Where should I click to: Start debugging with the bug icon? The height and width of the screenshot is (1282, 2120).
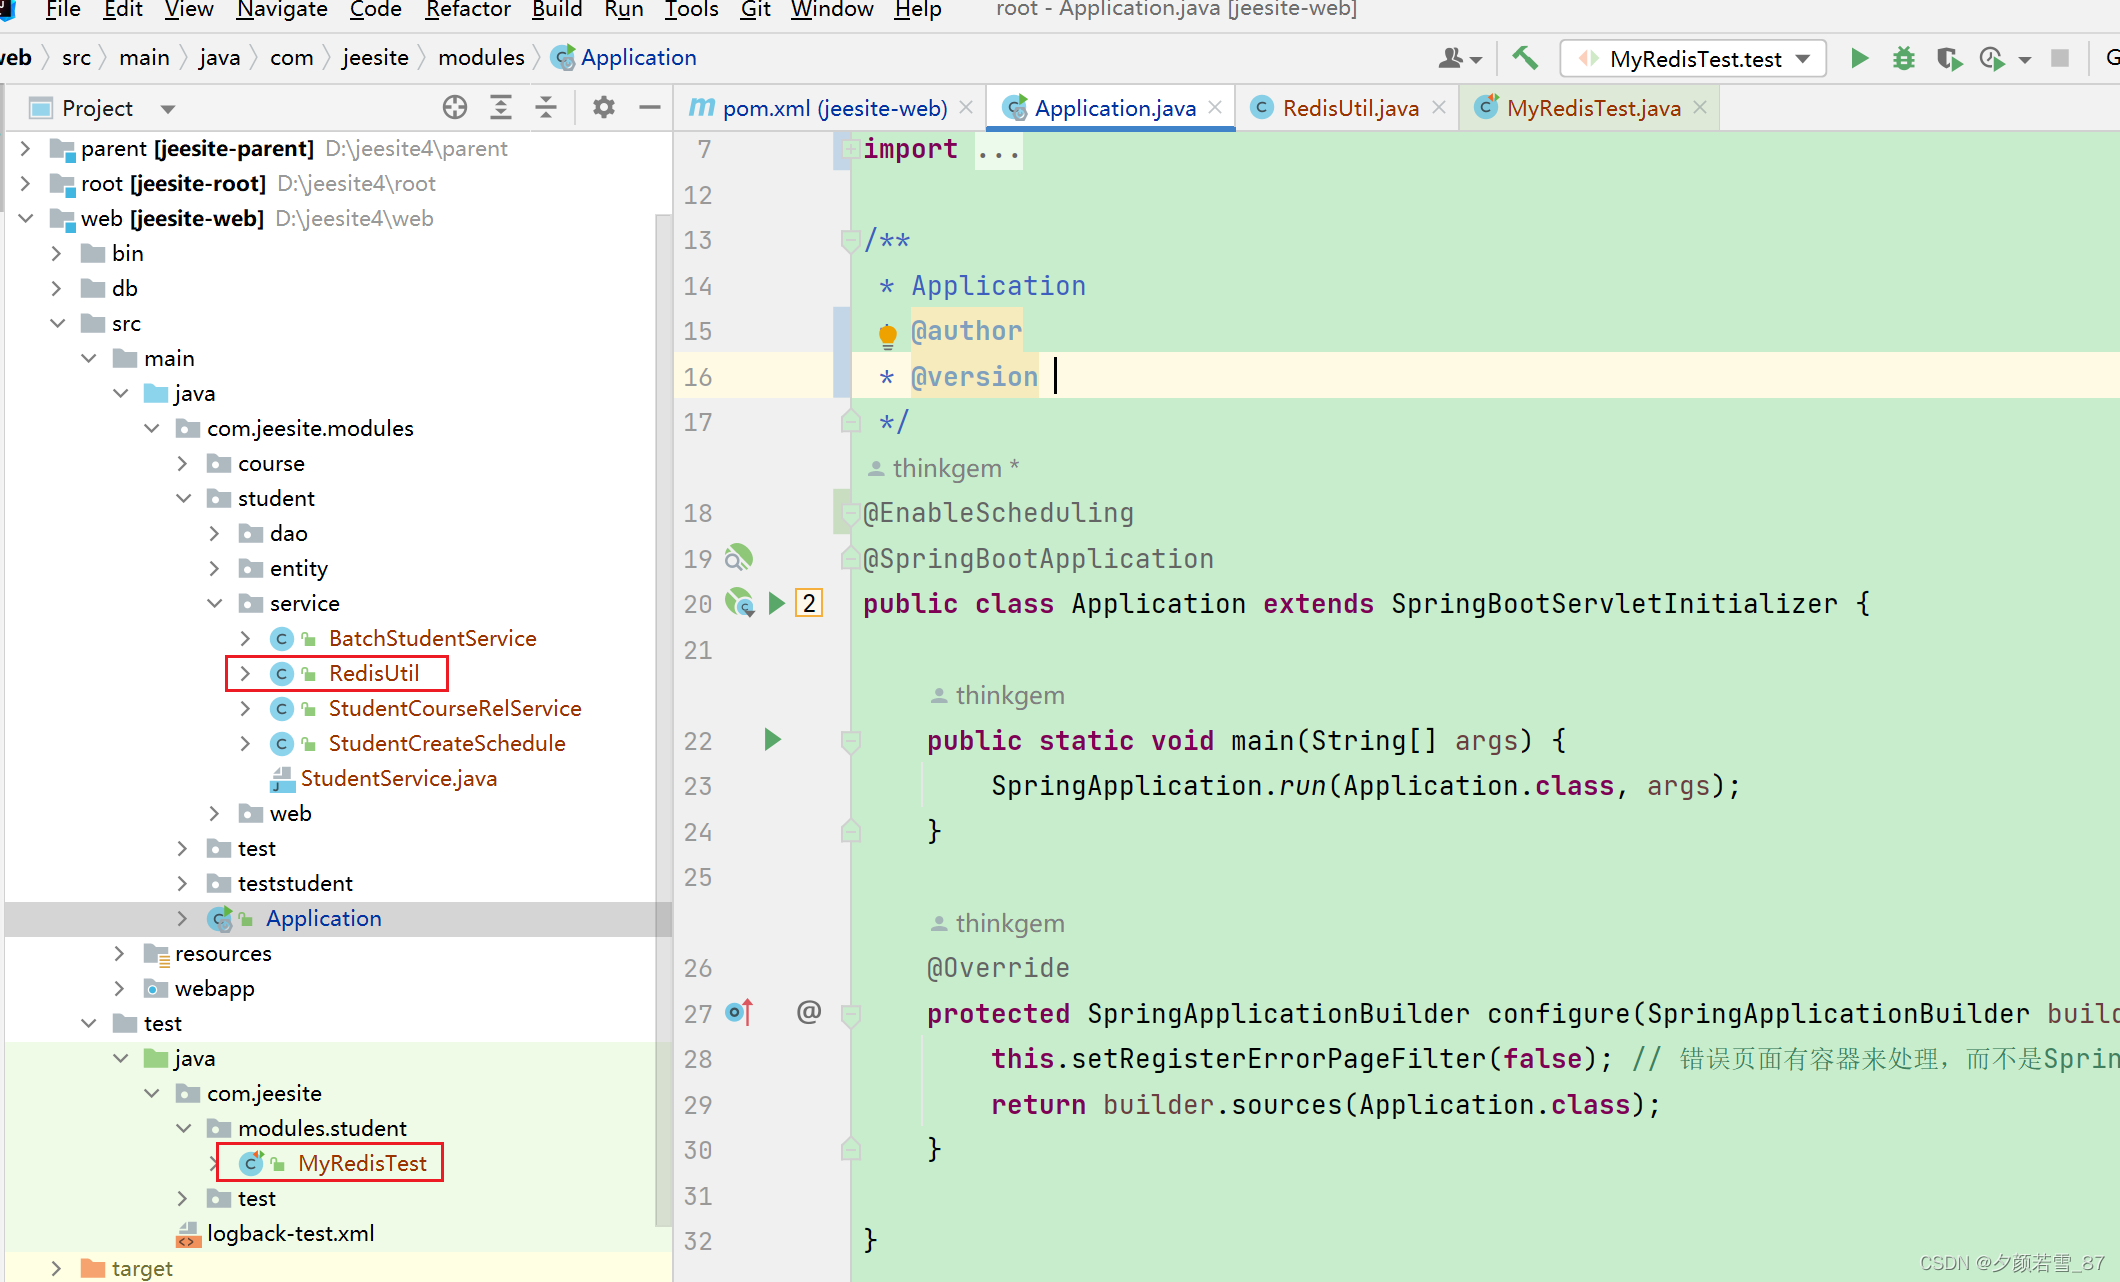[1903, 58]
